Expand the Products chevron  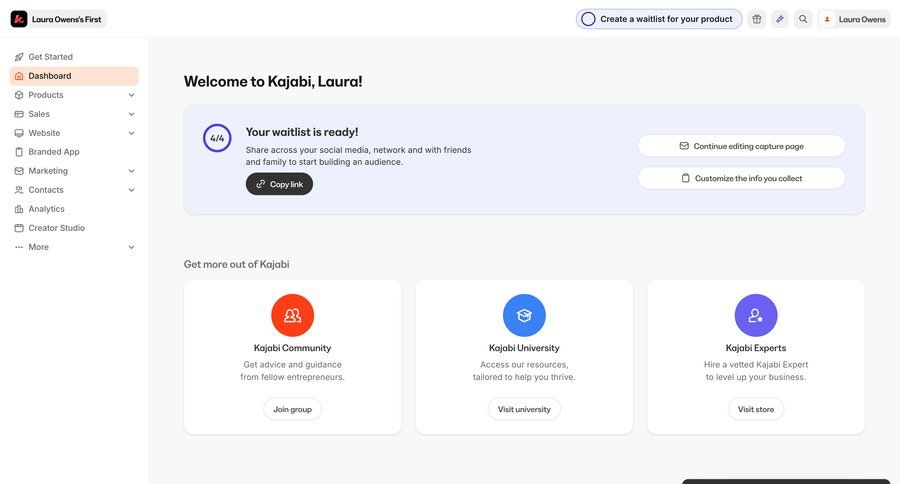131,95
